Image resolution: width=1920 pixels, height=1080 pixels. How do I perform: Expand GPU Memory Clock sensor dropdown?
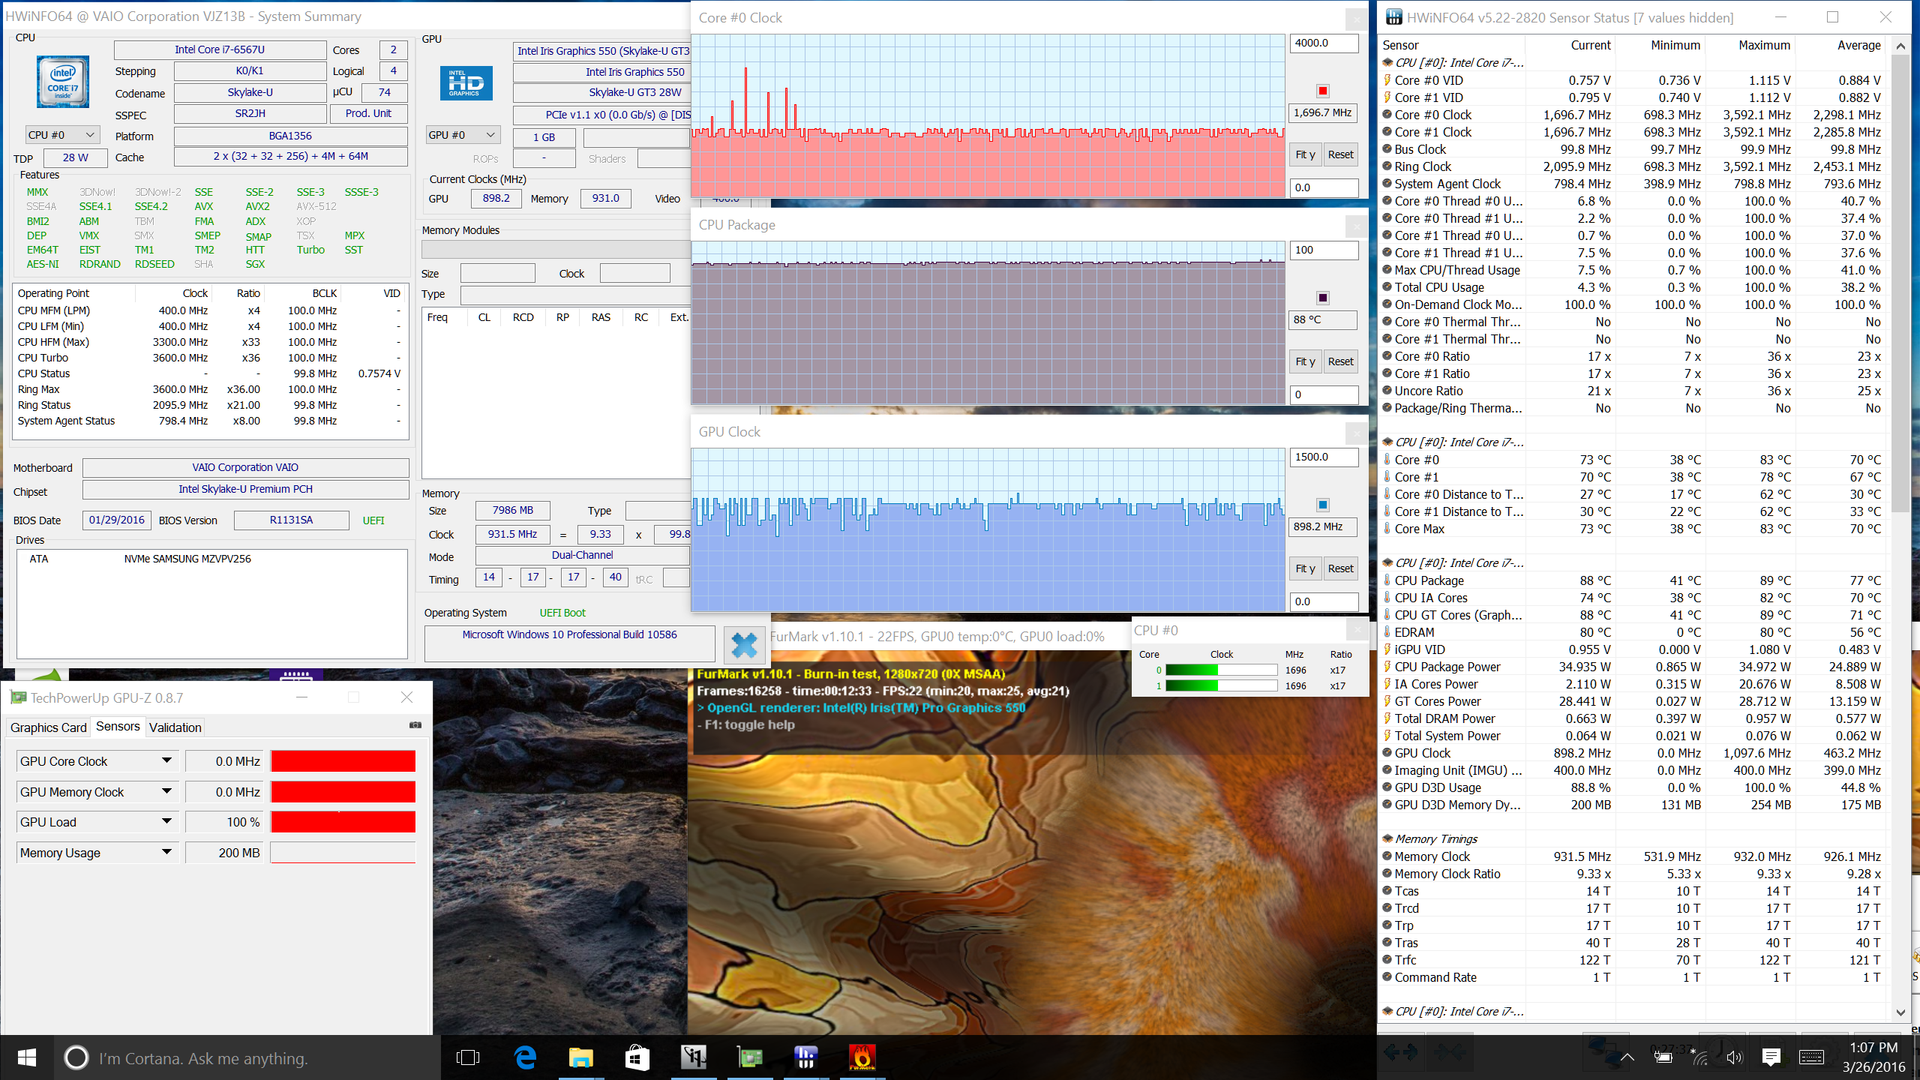pos(167,792)
